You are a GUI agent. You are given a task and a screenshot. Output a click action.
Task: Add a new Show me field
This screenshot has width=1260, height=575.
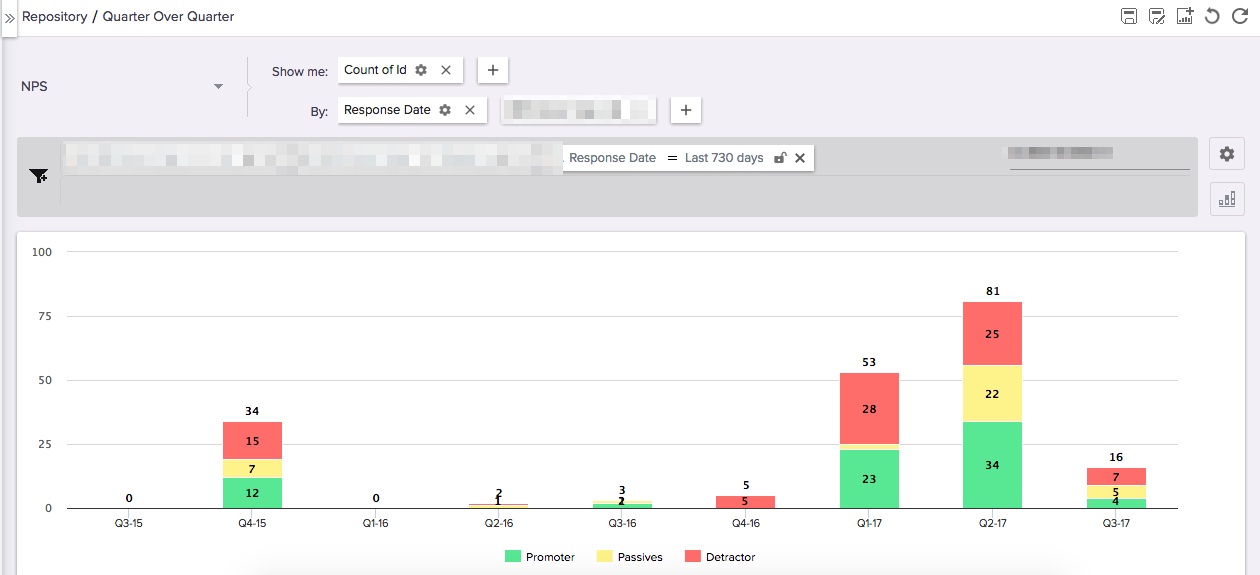[493, 70]
